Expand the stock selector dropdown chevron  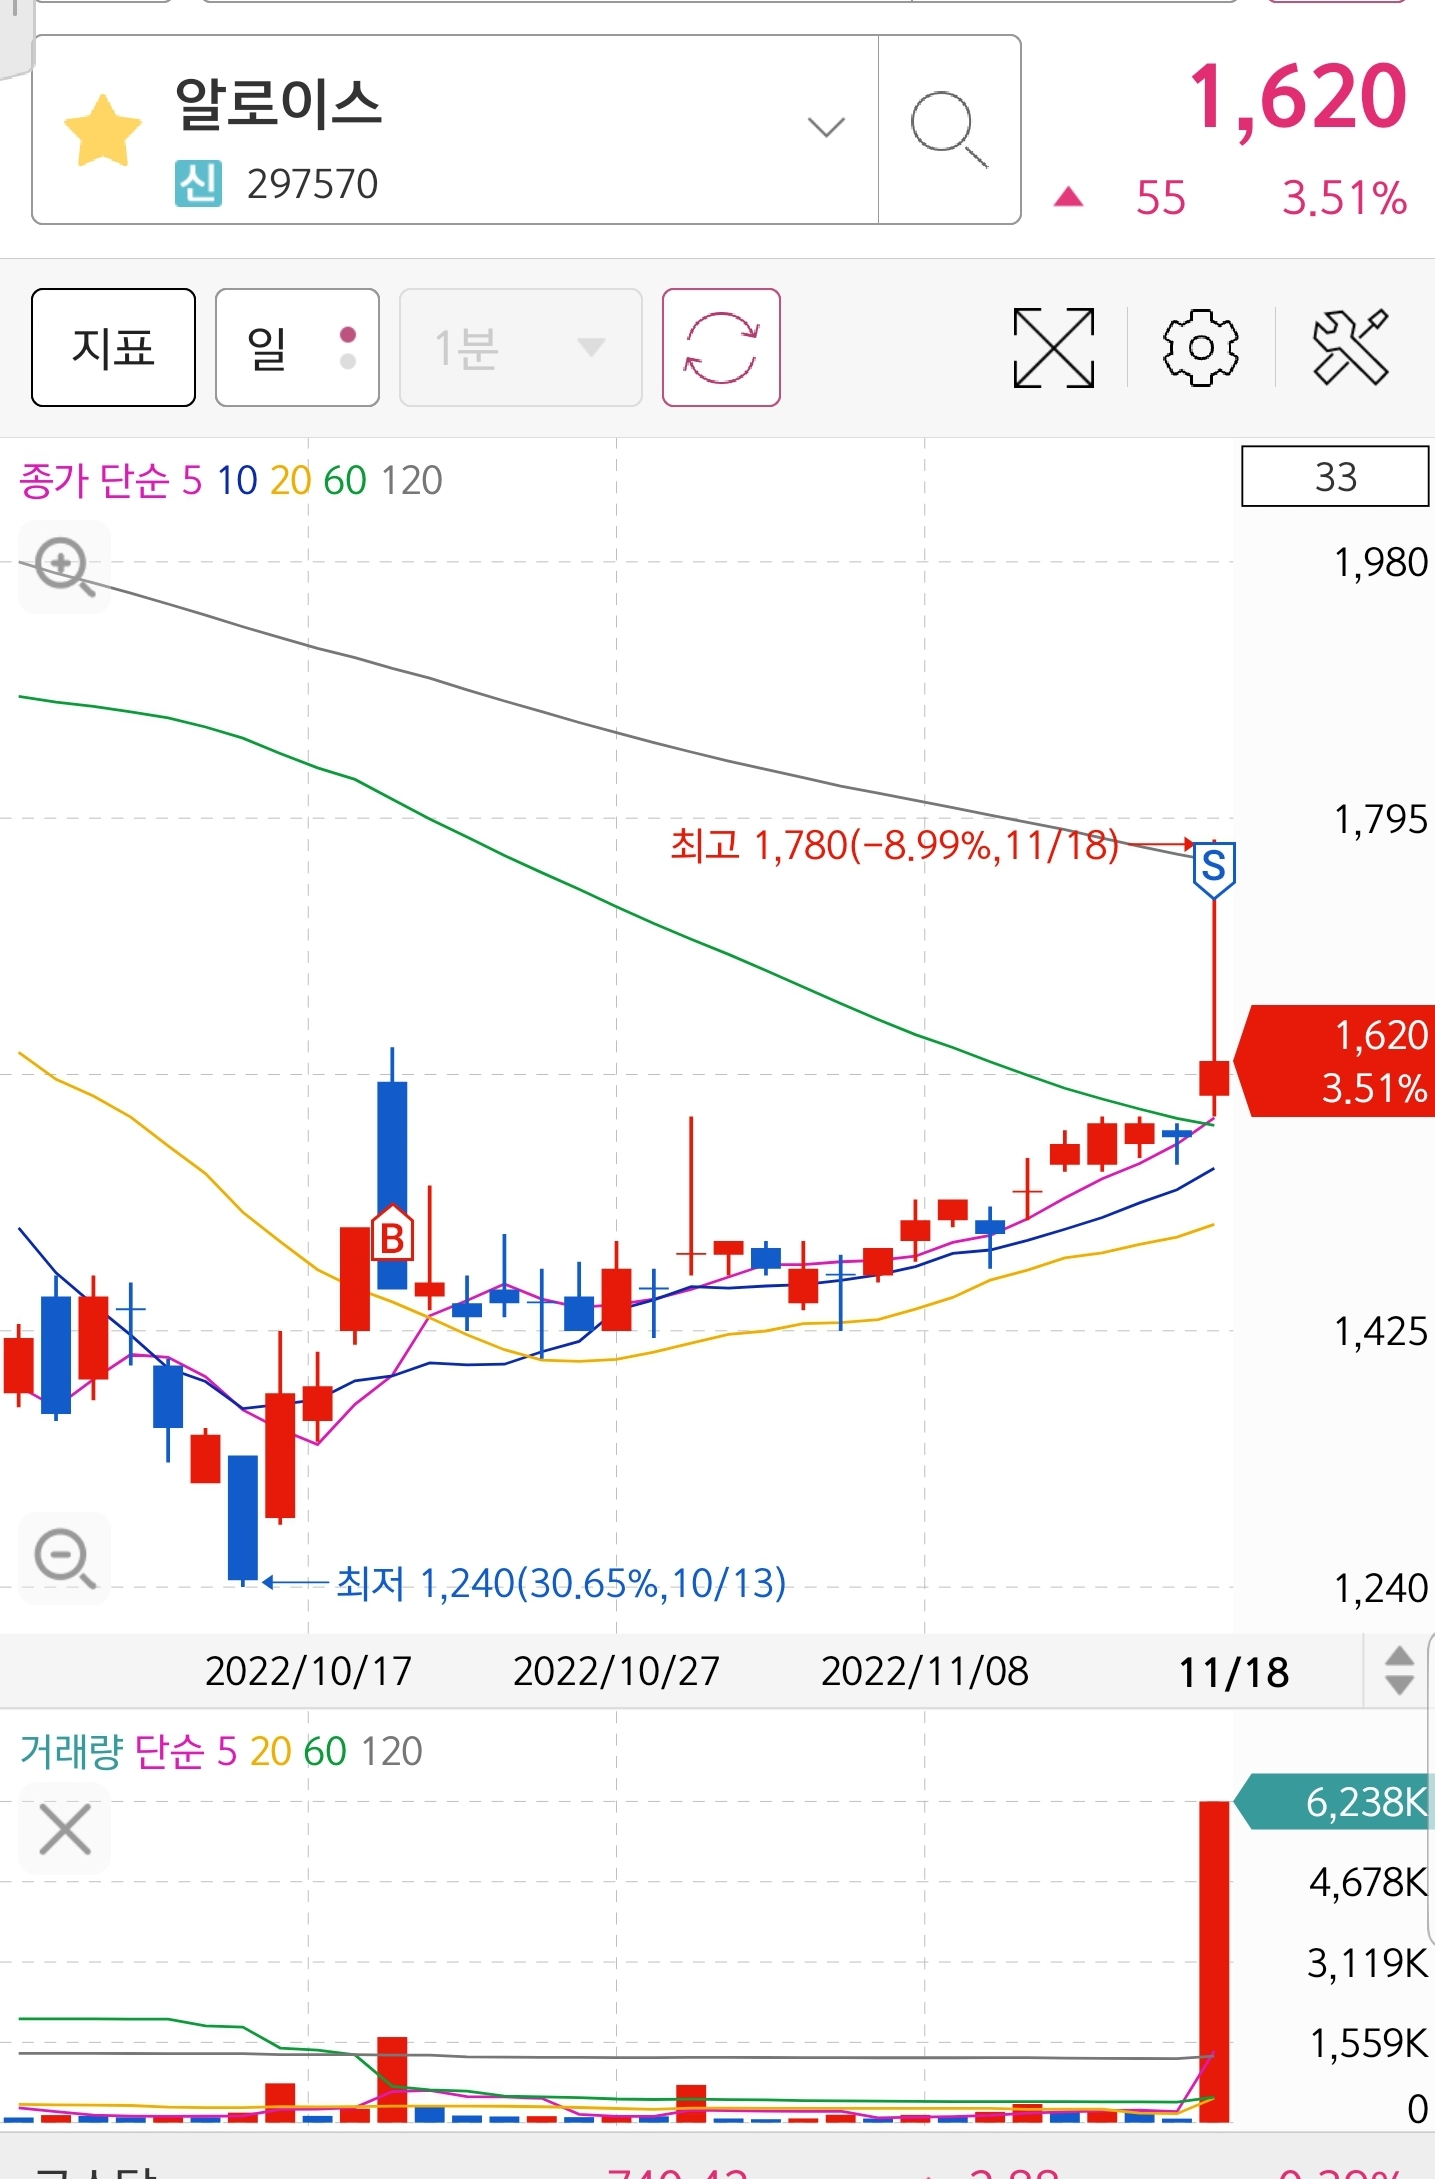(826, 127)
